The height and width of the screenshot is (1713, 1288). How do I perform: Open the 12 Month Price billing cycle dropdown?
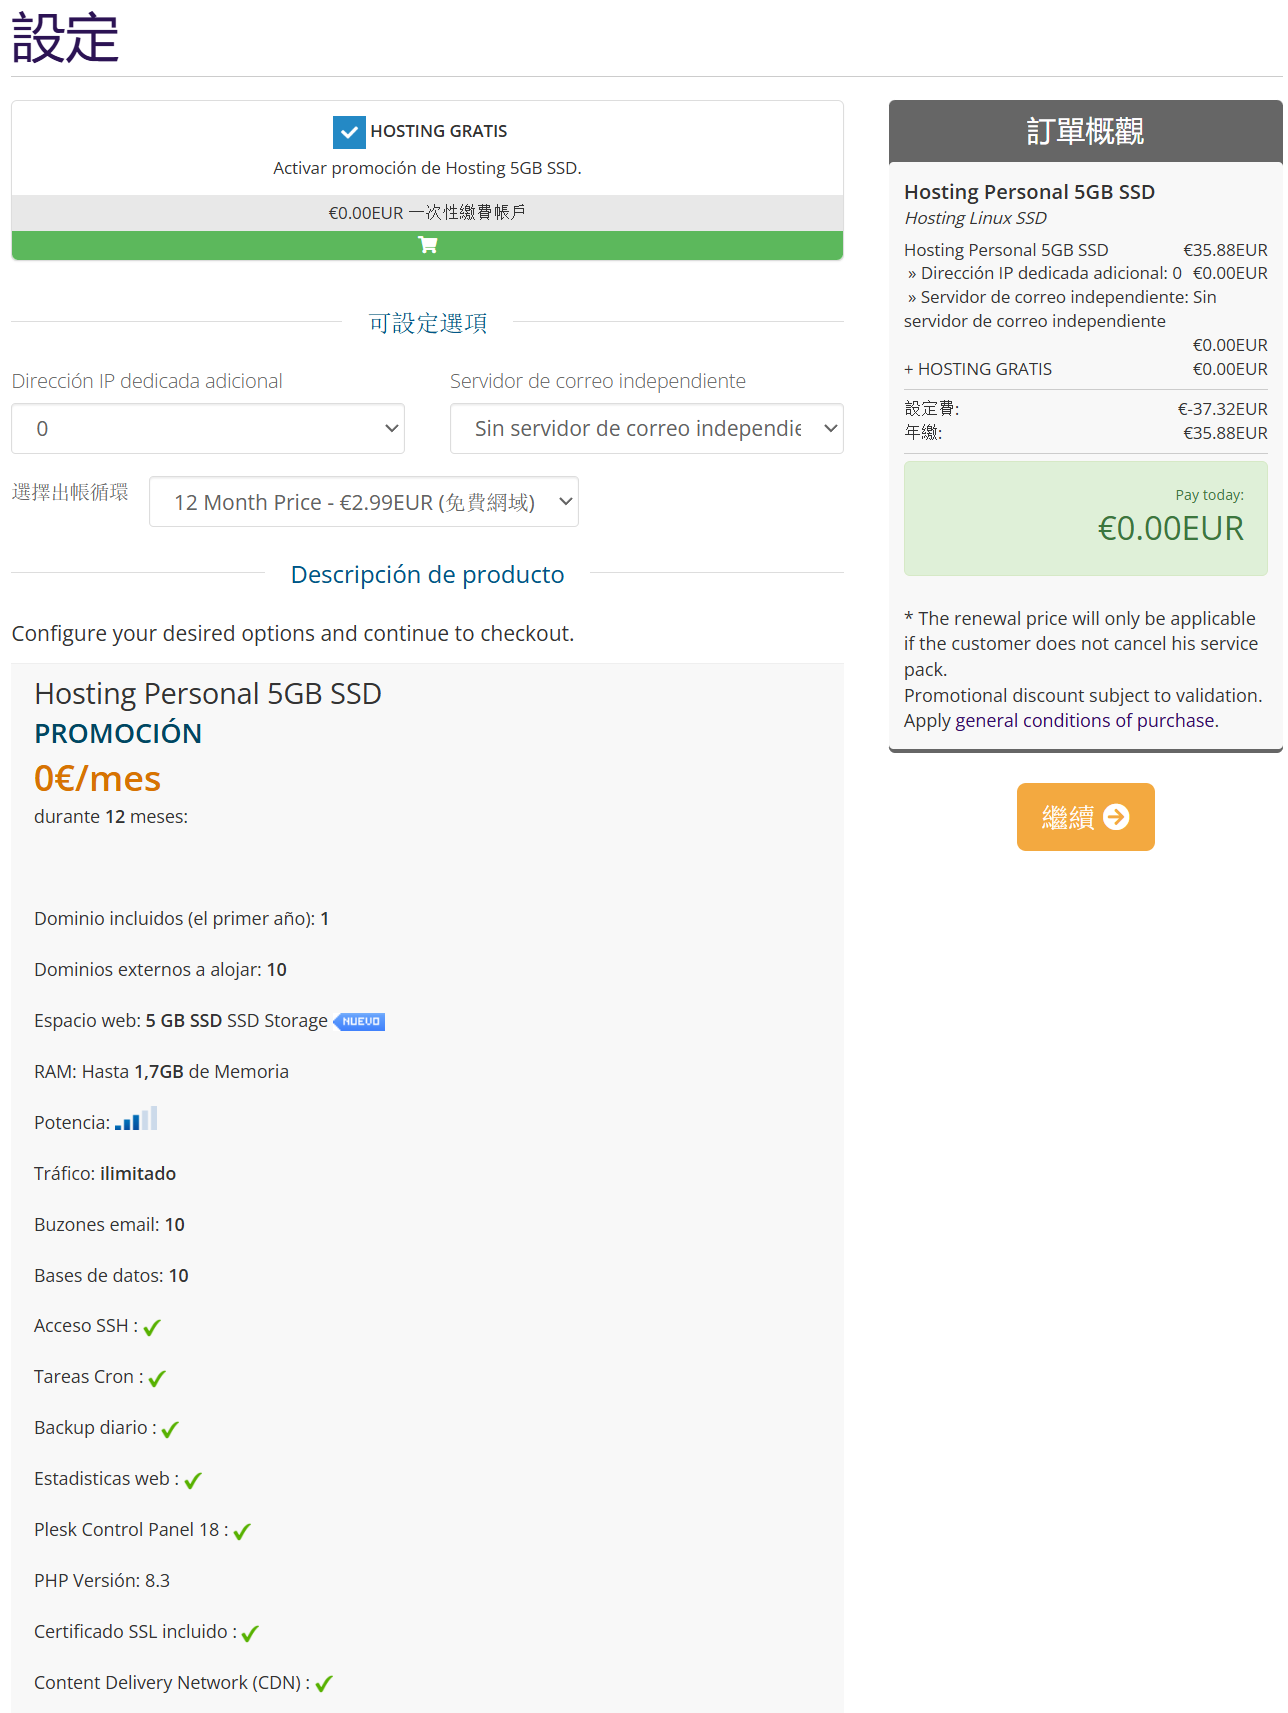pyautogui.click(x=364, y=502)
